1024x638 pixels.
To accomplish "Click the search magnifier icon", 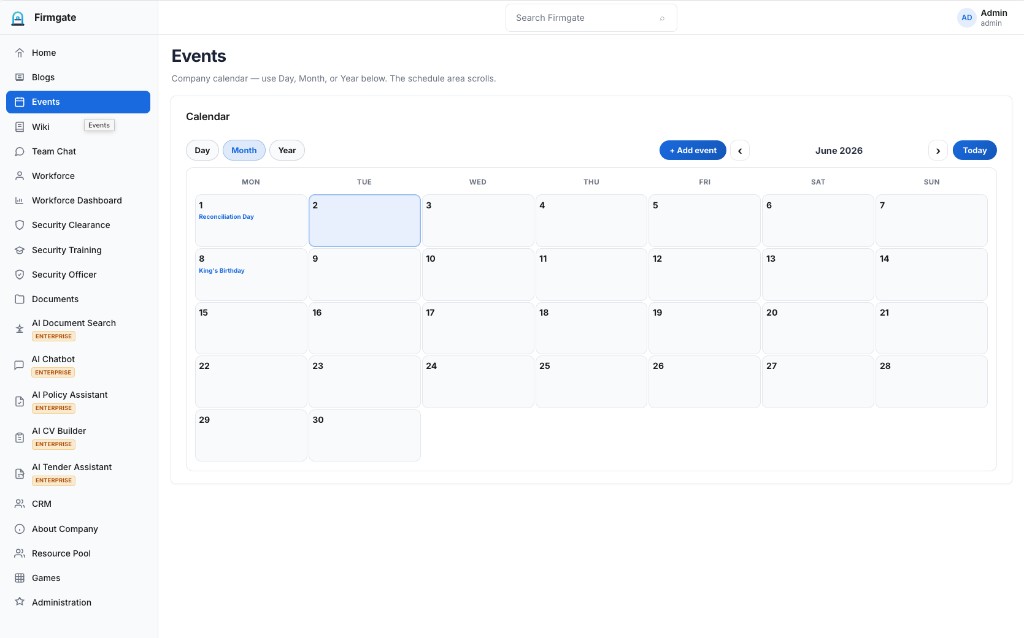I will pos(662,18).
